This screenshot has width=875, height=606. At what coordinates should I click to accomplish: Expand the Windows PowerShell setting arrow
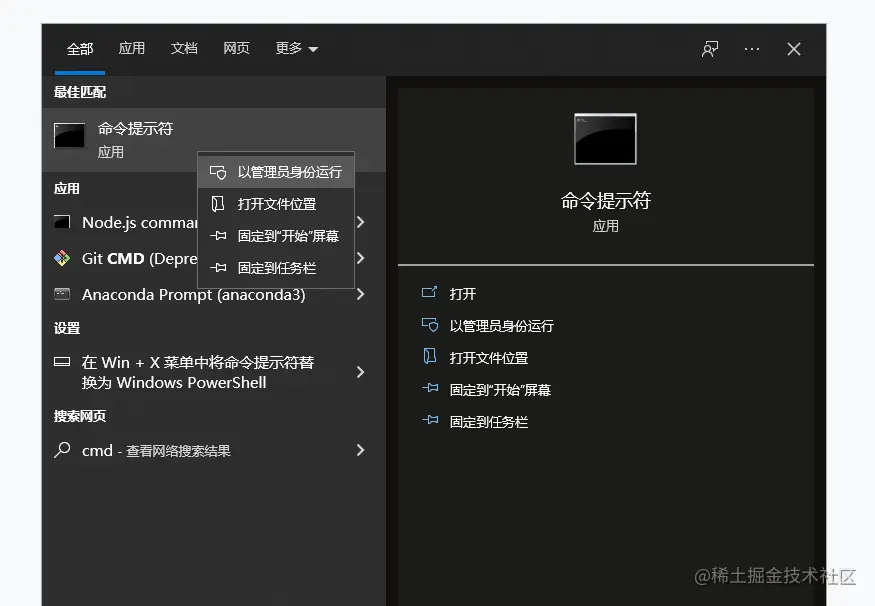[x=360, y=372]
